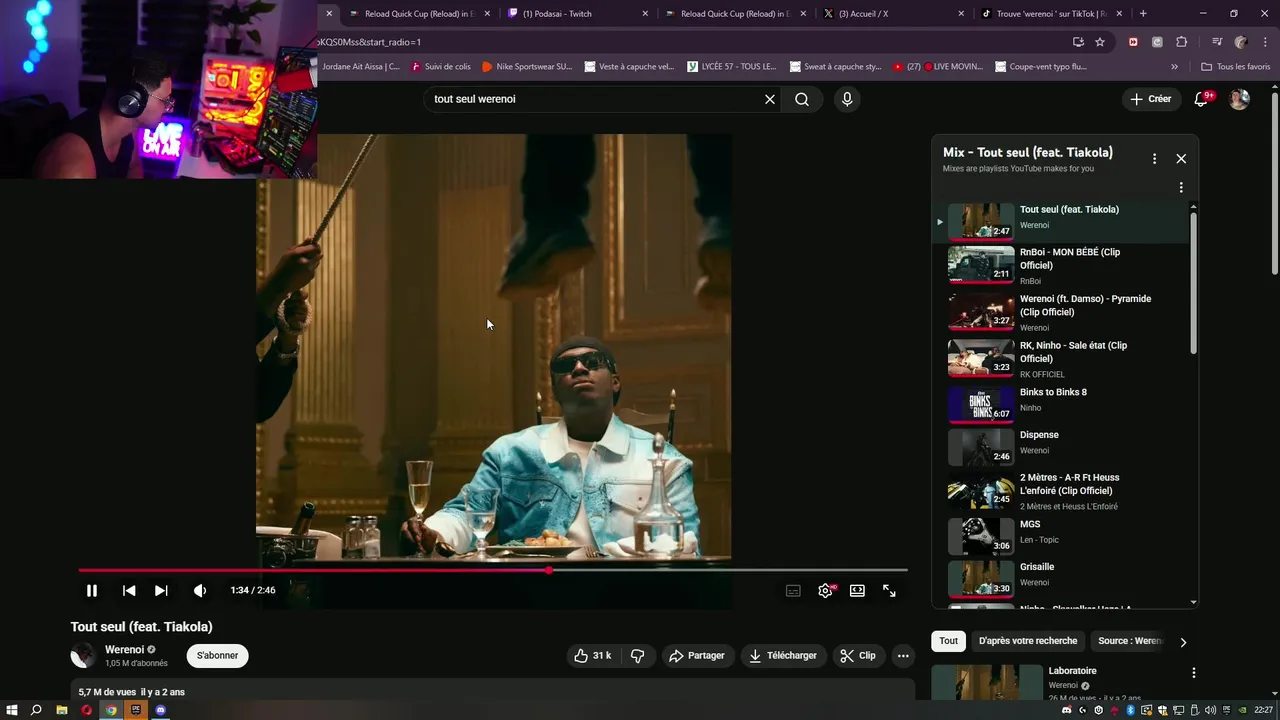The height and width of the screenshot is (720, 1280).
Task: Open the browser extensions puzzle icon
Action: 1181,42
